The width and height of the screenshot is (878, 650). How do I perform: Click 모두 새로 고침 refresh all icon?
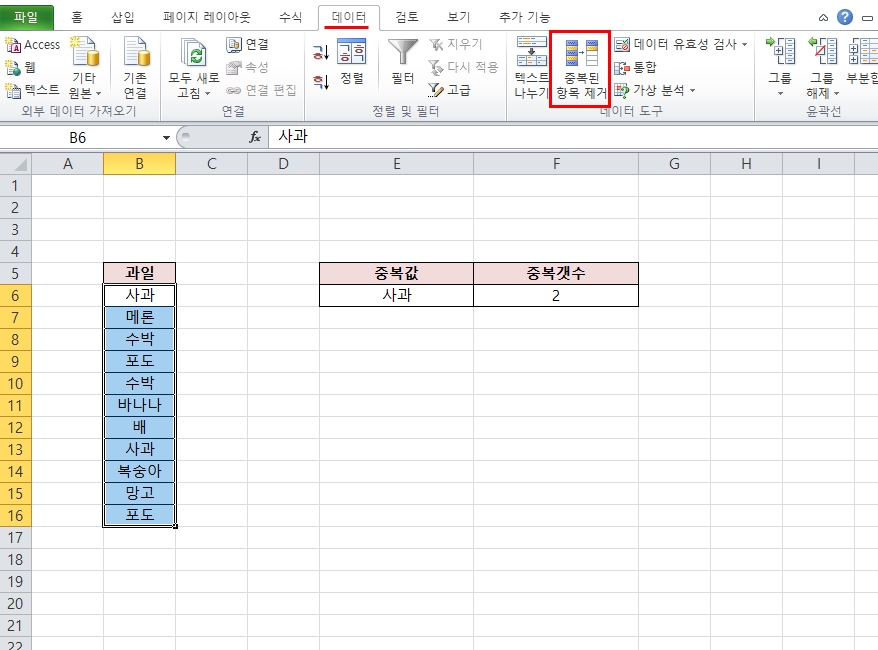pyautogui.click(x=194, y=53)
